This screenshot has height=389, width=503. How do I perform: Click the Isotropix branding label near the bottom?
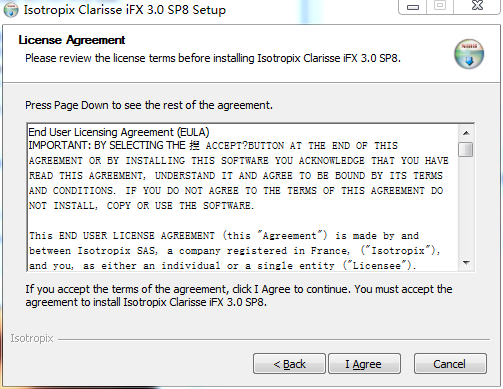pyautogui.click(x=32, y=338)
